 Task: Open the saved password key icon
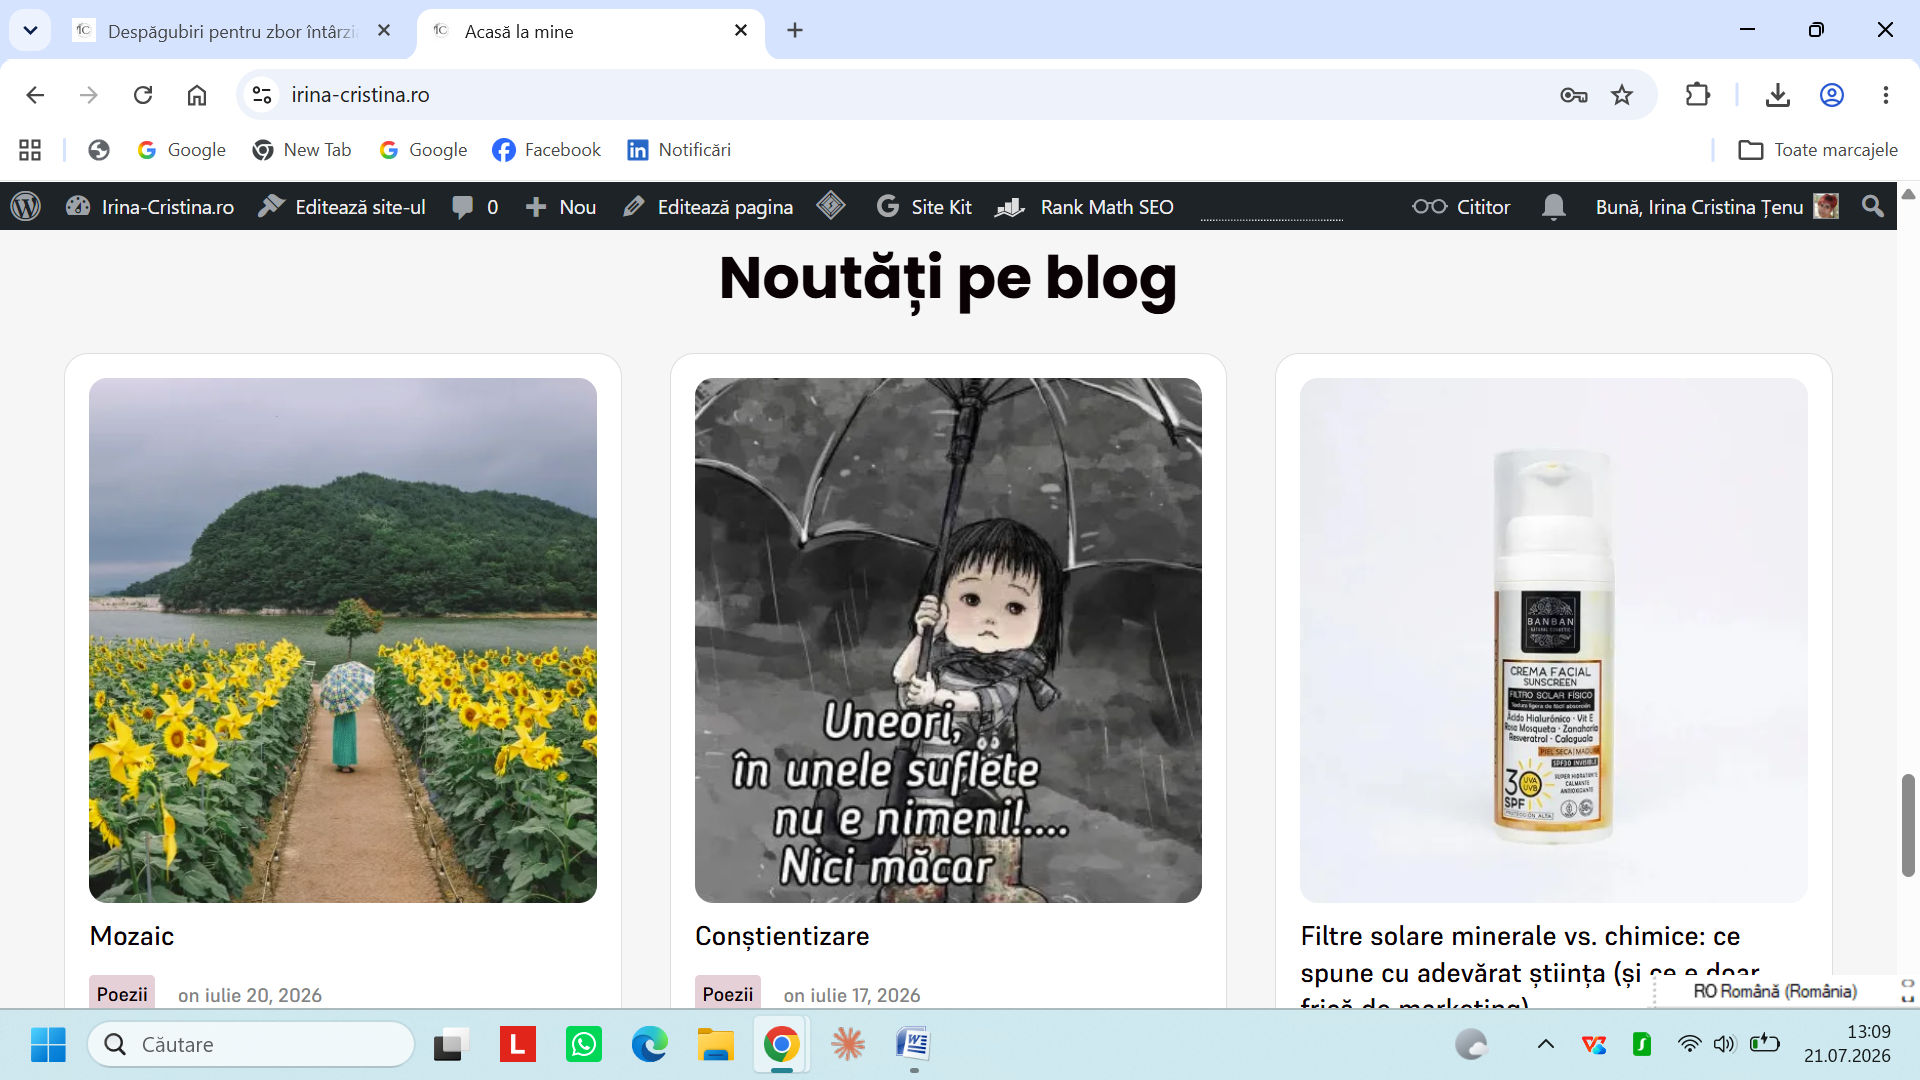point(1574,95)
